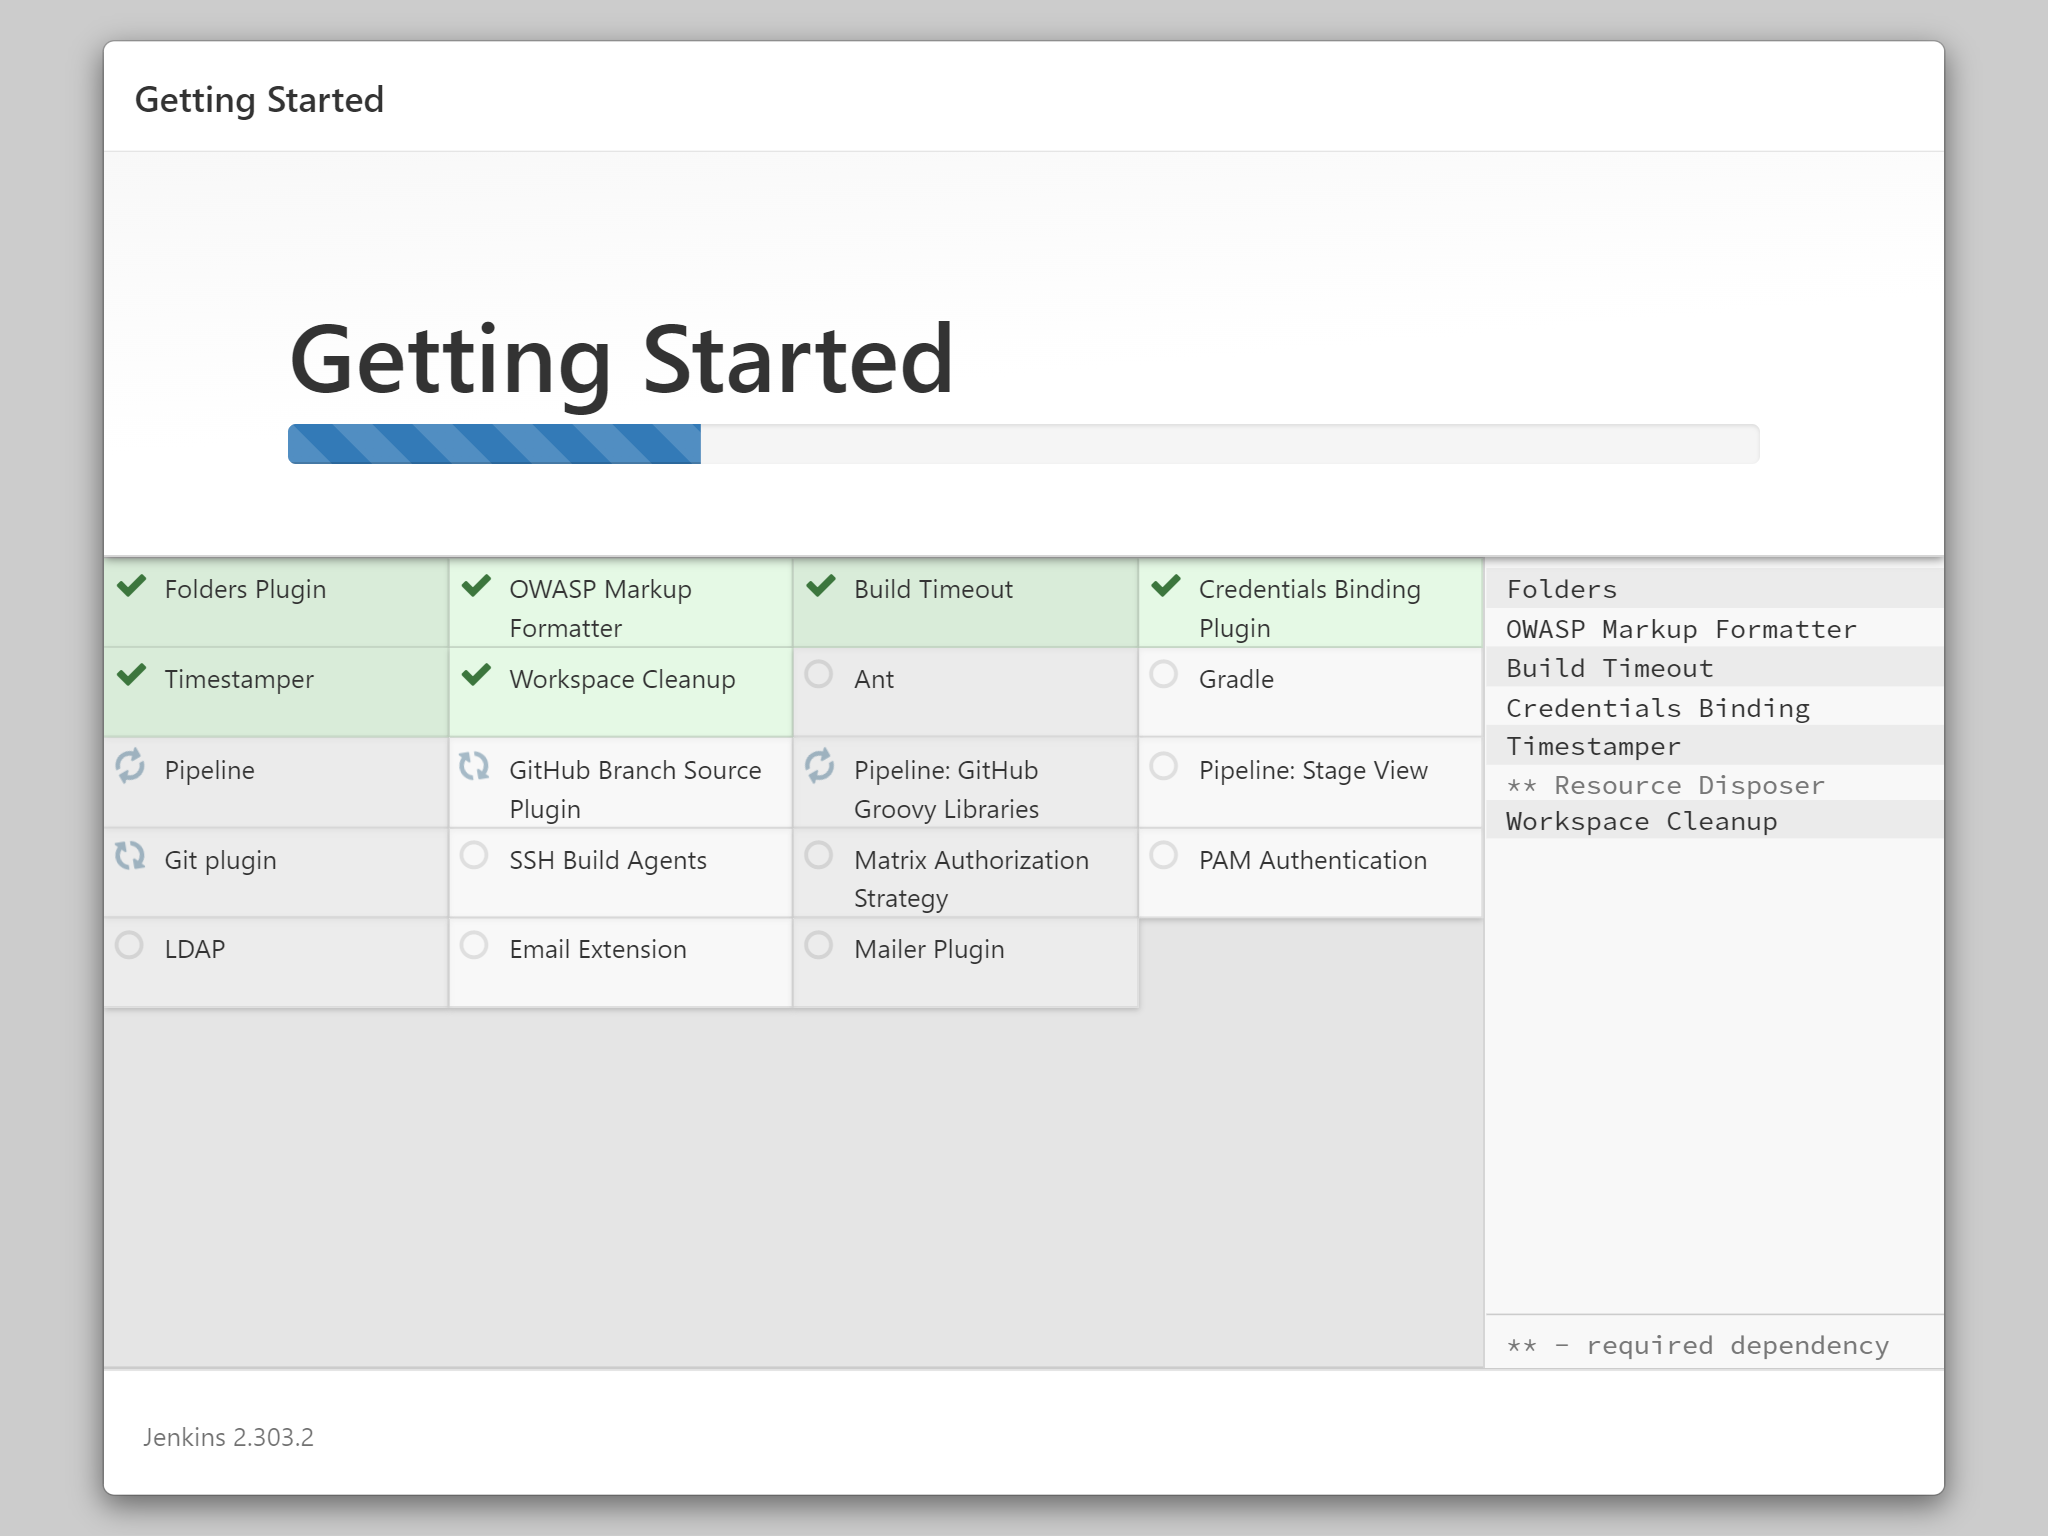Click the green checkmark beside Folders Plugin
The image size is (2048, 1536).
(x=132, y=586)
